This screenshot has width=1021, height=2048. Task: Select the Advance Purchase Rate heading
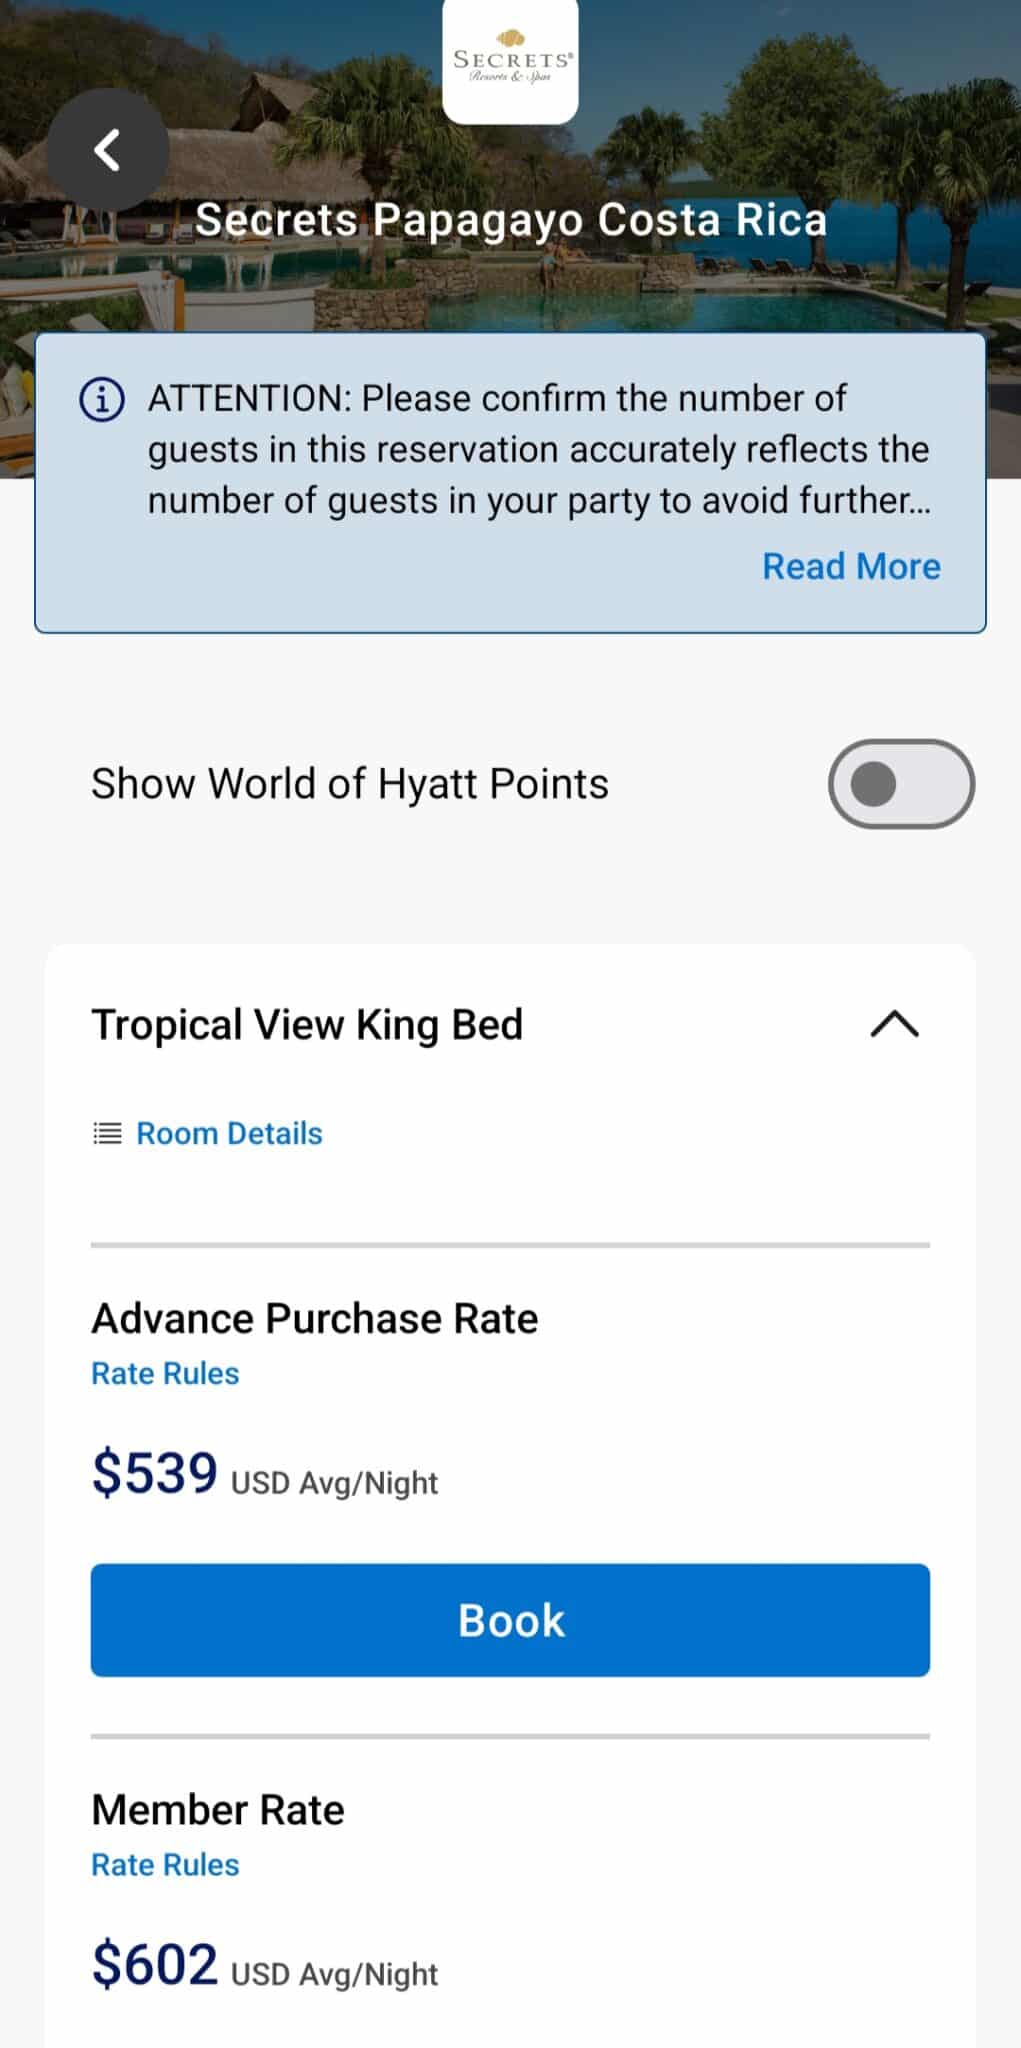tap(315, 1319)
